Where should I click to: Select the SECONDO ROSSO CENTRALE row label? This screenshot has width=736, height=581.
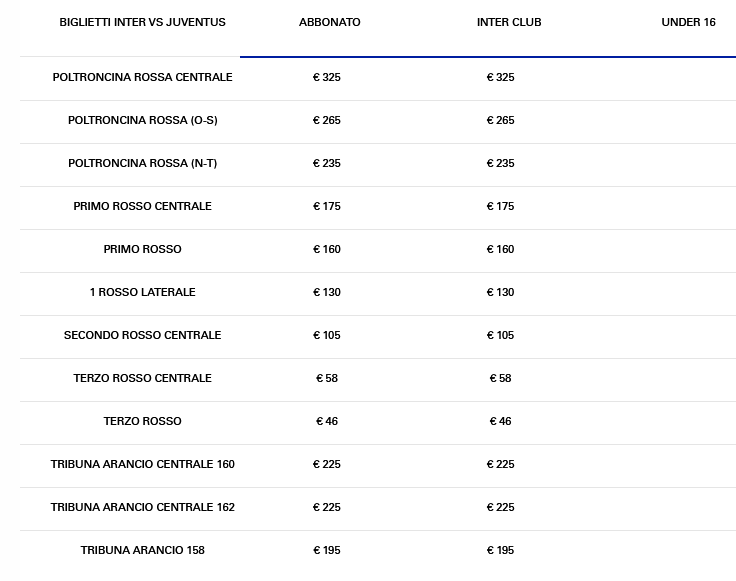click(x=142, y=335)
